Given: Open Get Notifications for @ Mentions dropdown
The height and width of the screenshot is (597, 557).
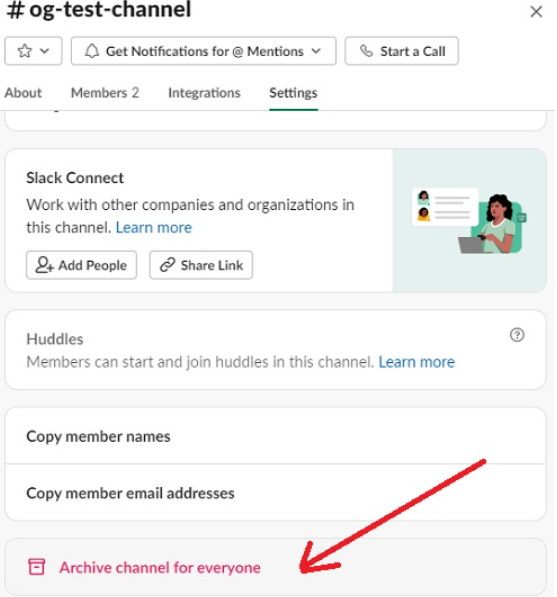Looking at the screenshot, I should (x=203, y=51).
